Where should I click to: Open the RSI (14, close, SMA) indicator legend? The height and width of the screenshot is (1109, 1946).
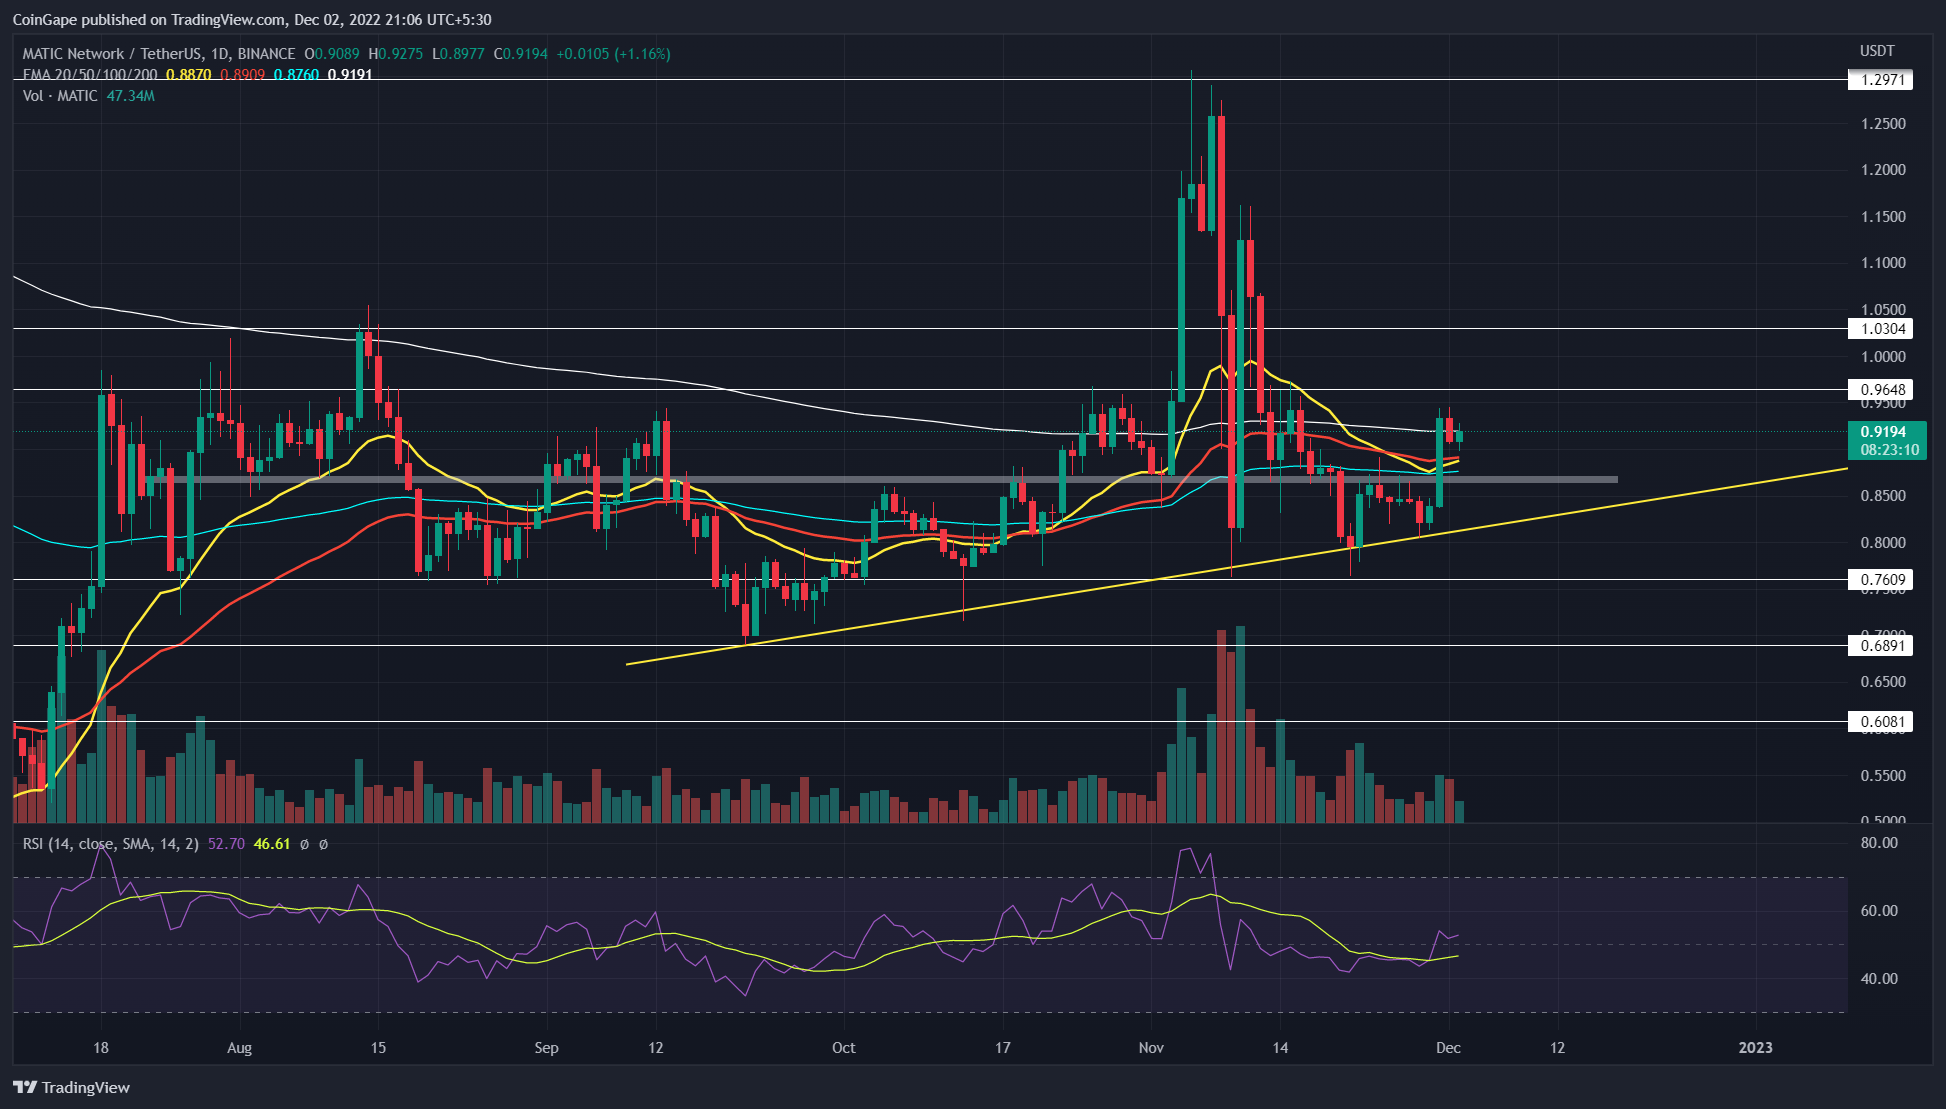[x=110, y=844]
